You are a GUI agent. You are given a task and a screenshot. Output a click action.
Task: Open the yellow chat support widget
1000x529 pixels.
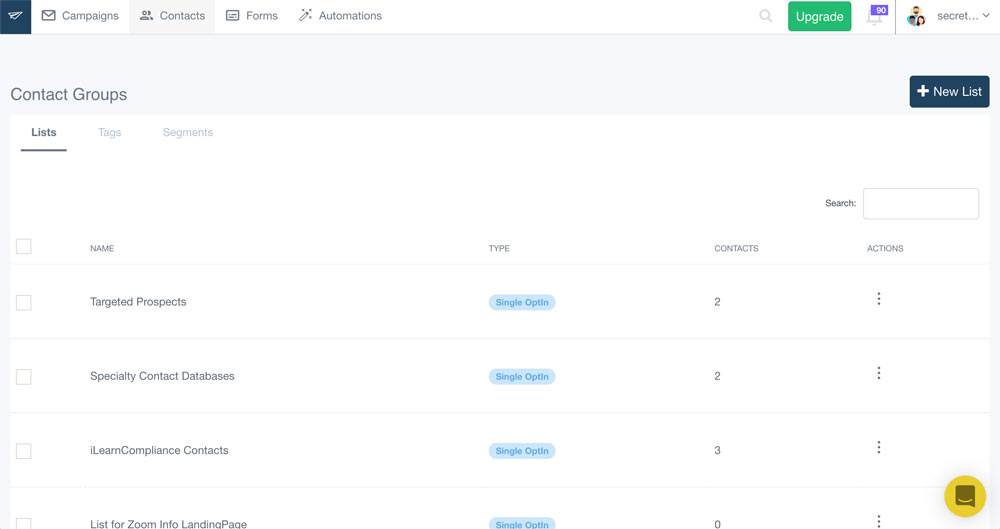(965, 496)
